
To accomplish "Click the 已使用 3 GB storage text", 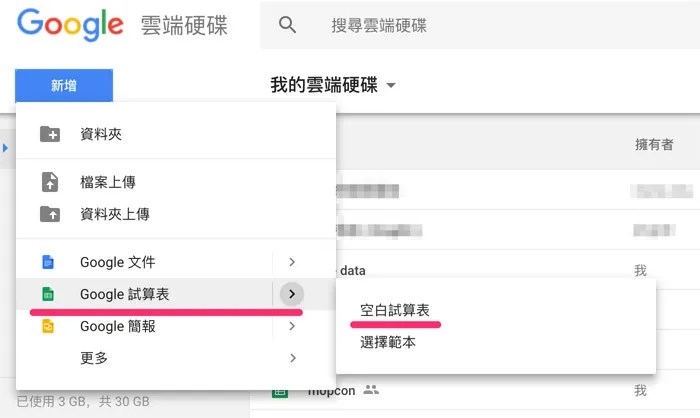I will (83, 401).
